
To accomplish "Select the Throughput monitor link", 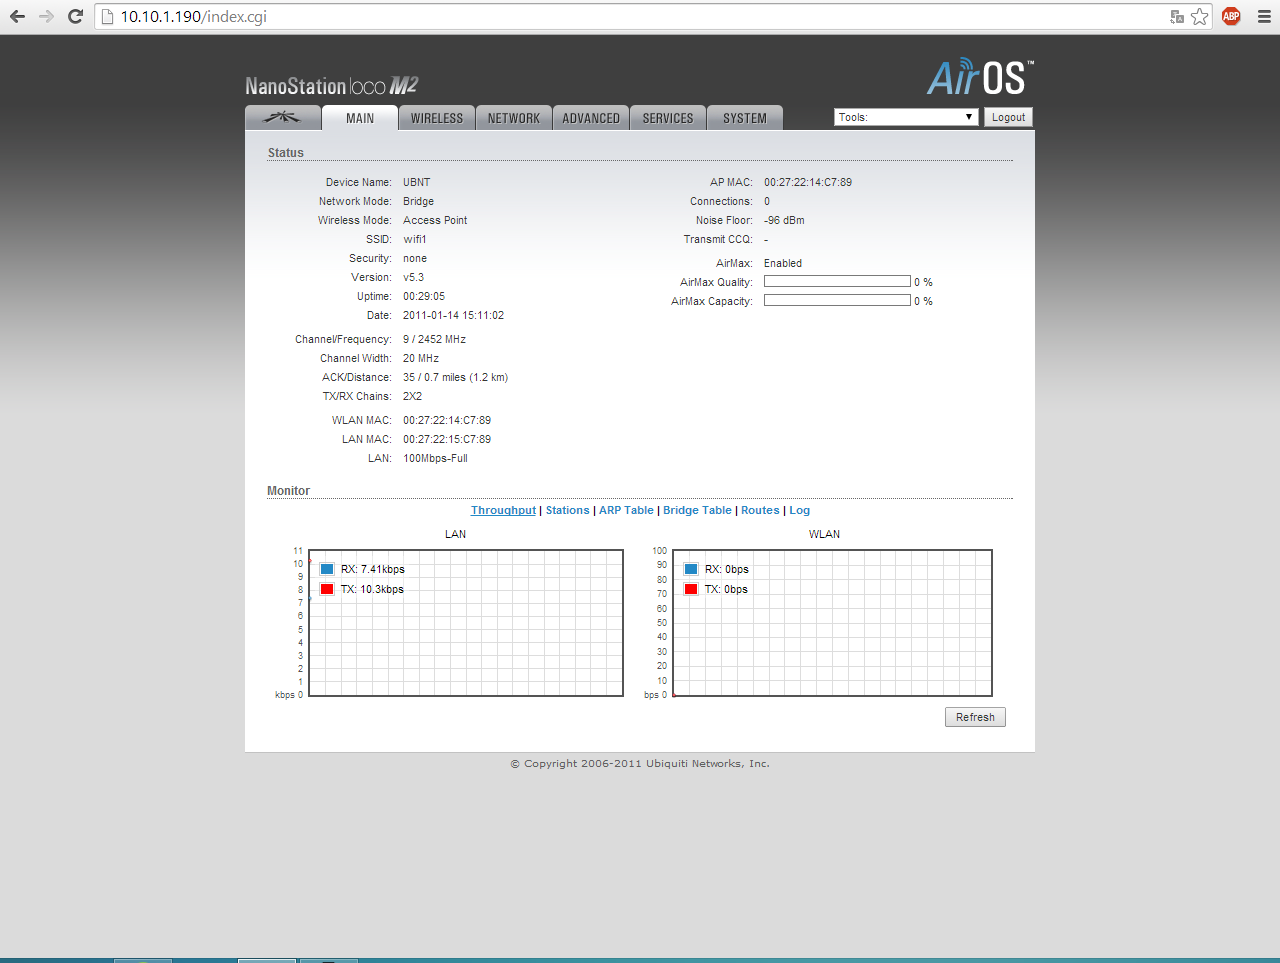I will 503,510.
